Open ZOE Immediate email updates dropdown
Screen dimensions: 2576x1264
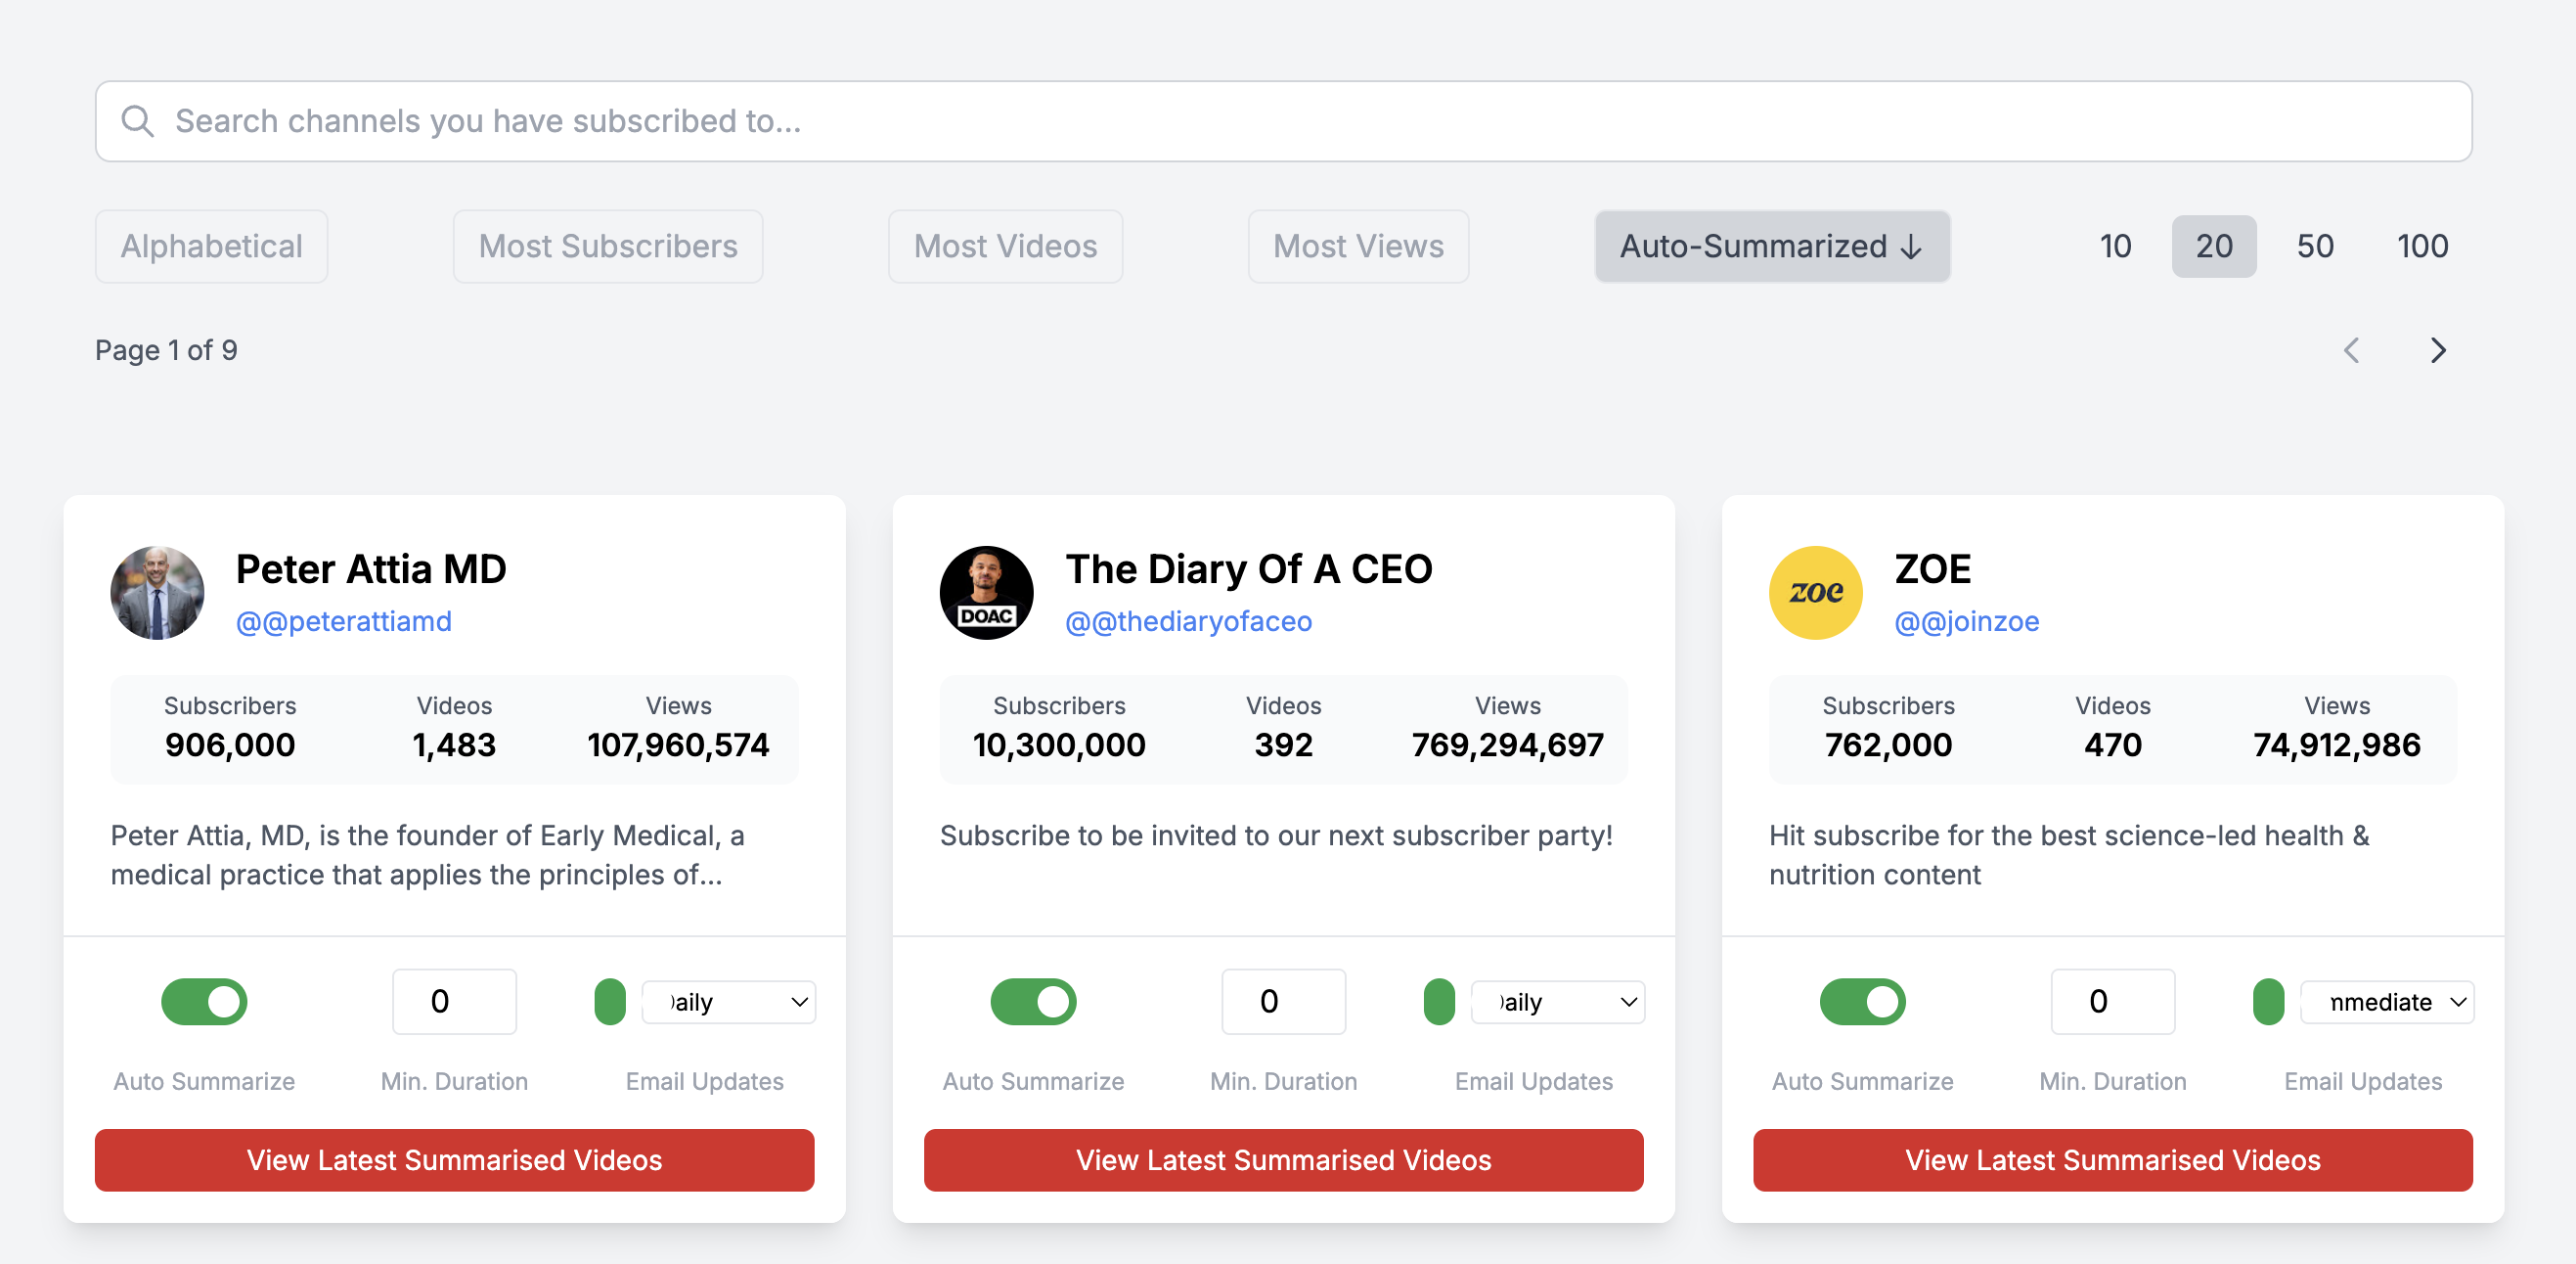[x=2387, y=1002]
